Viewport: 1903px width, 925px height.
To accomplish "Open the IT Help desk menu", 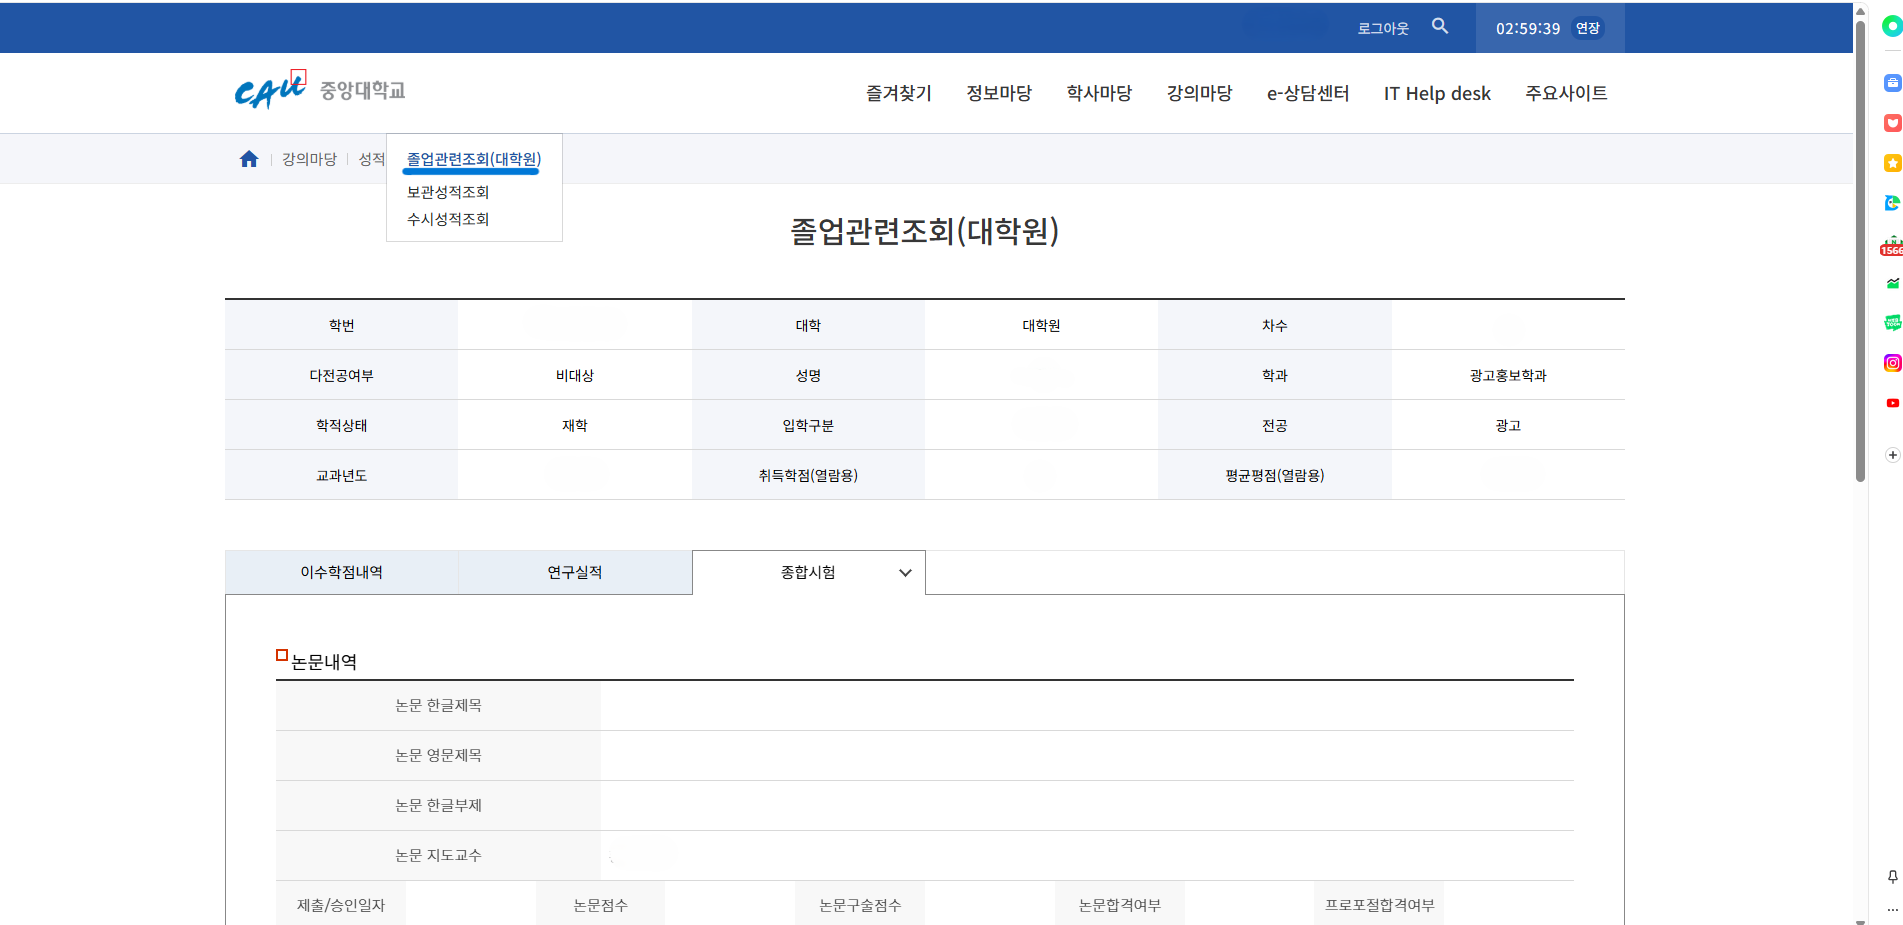I will 1436,93.
